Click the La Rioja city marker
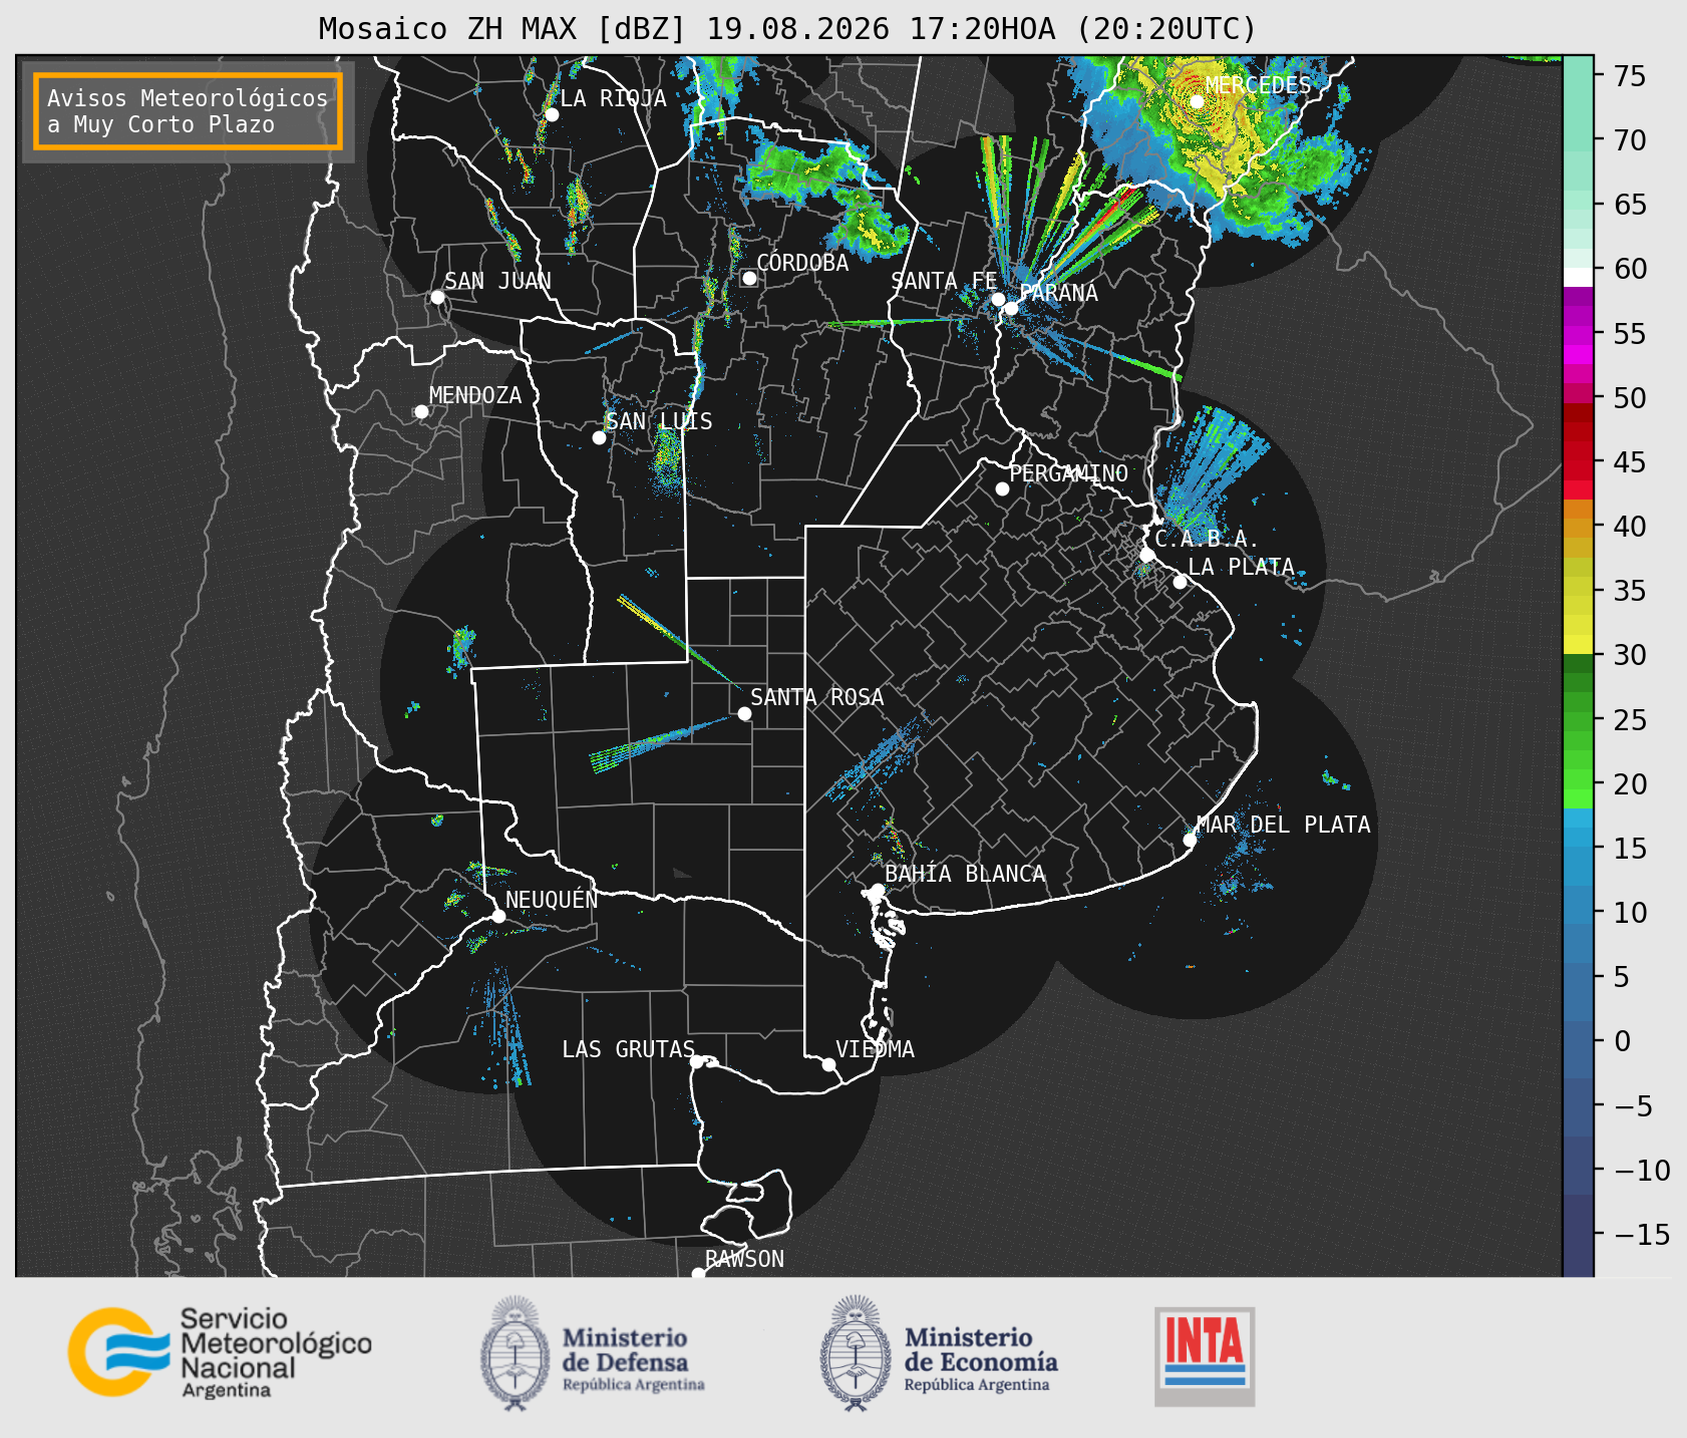 pyautogui.click(x=551, y=114)
